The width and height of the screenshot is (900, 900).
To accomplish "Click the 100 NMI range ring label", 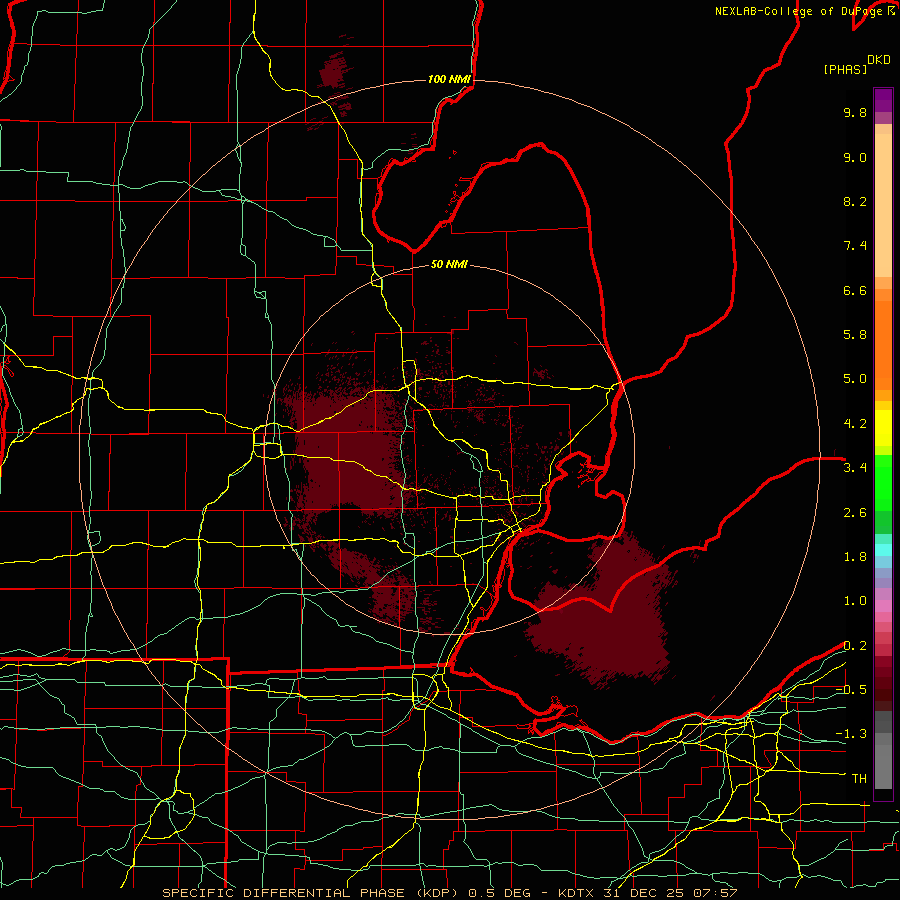I will (449, 79).
